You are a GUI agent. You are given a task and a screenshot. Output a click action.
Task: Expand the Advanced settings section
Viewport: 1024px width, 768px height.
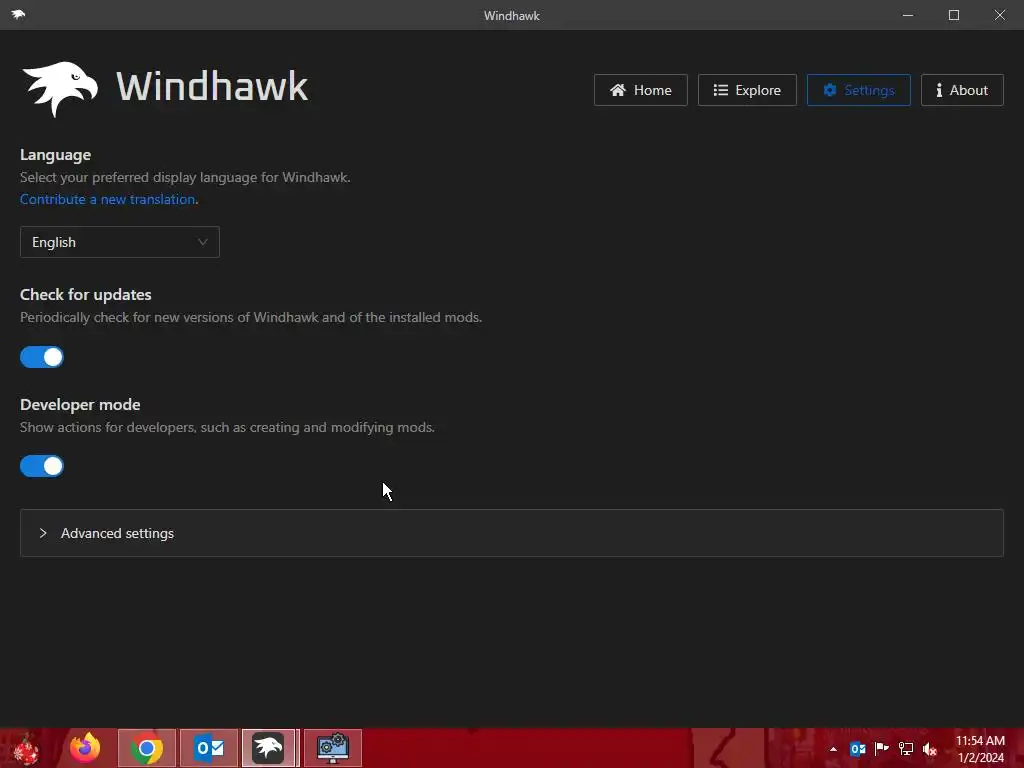point(511,533)
